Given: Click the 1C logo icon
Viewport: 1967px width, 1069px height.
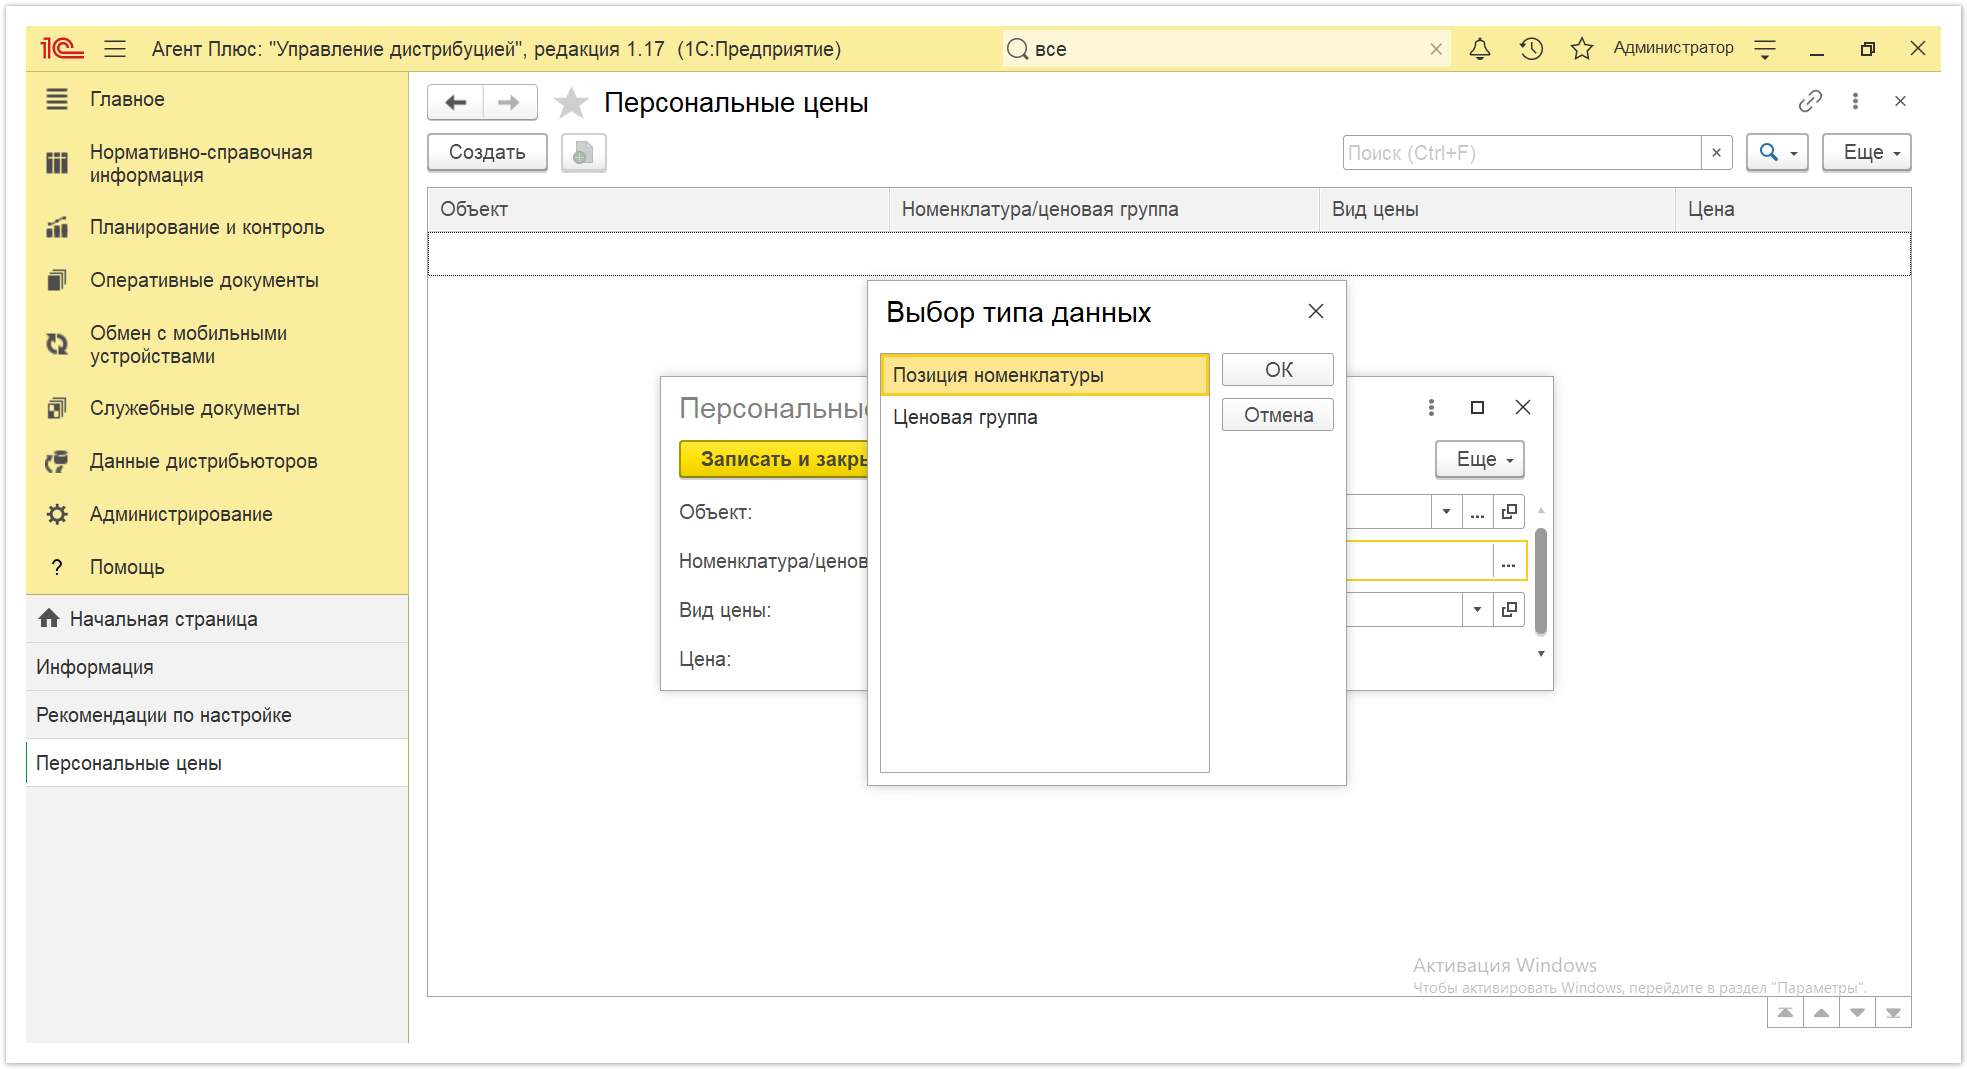Looking at the screenshot, I should (x=61, y=48).
